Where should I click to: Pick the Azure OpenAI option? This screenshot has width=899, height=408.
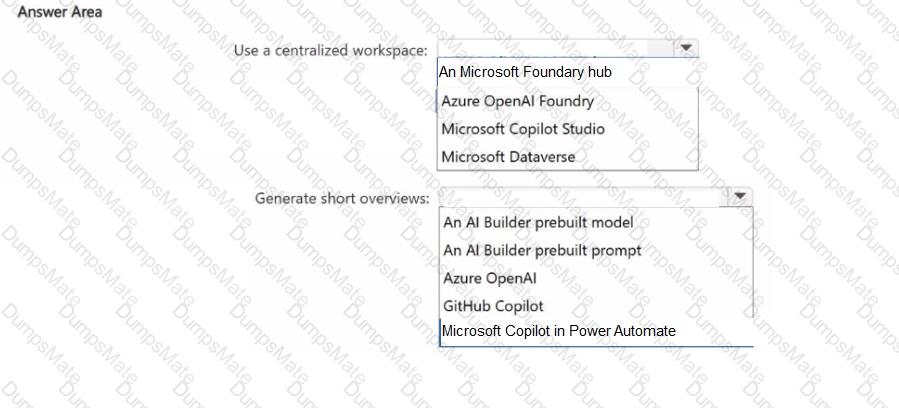(489, 278)
